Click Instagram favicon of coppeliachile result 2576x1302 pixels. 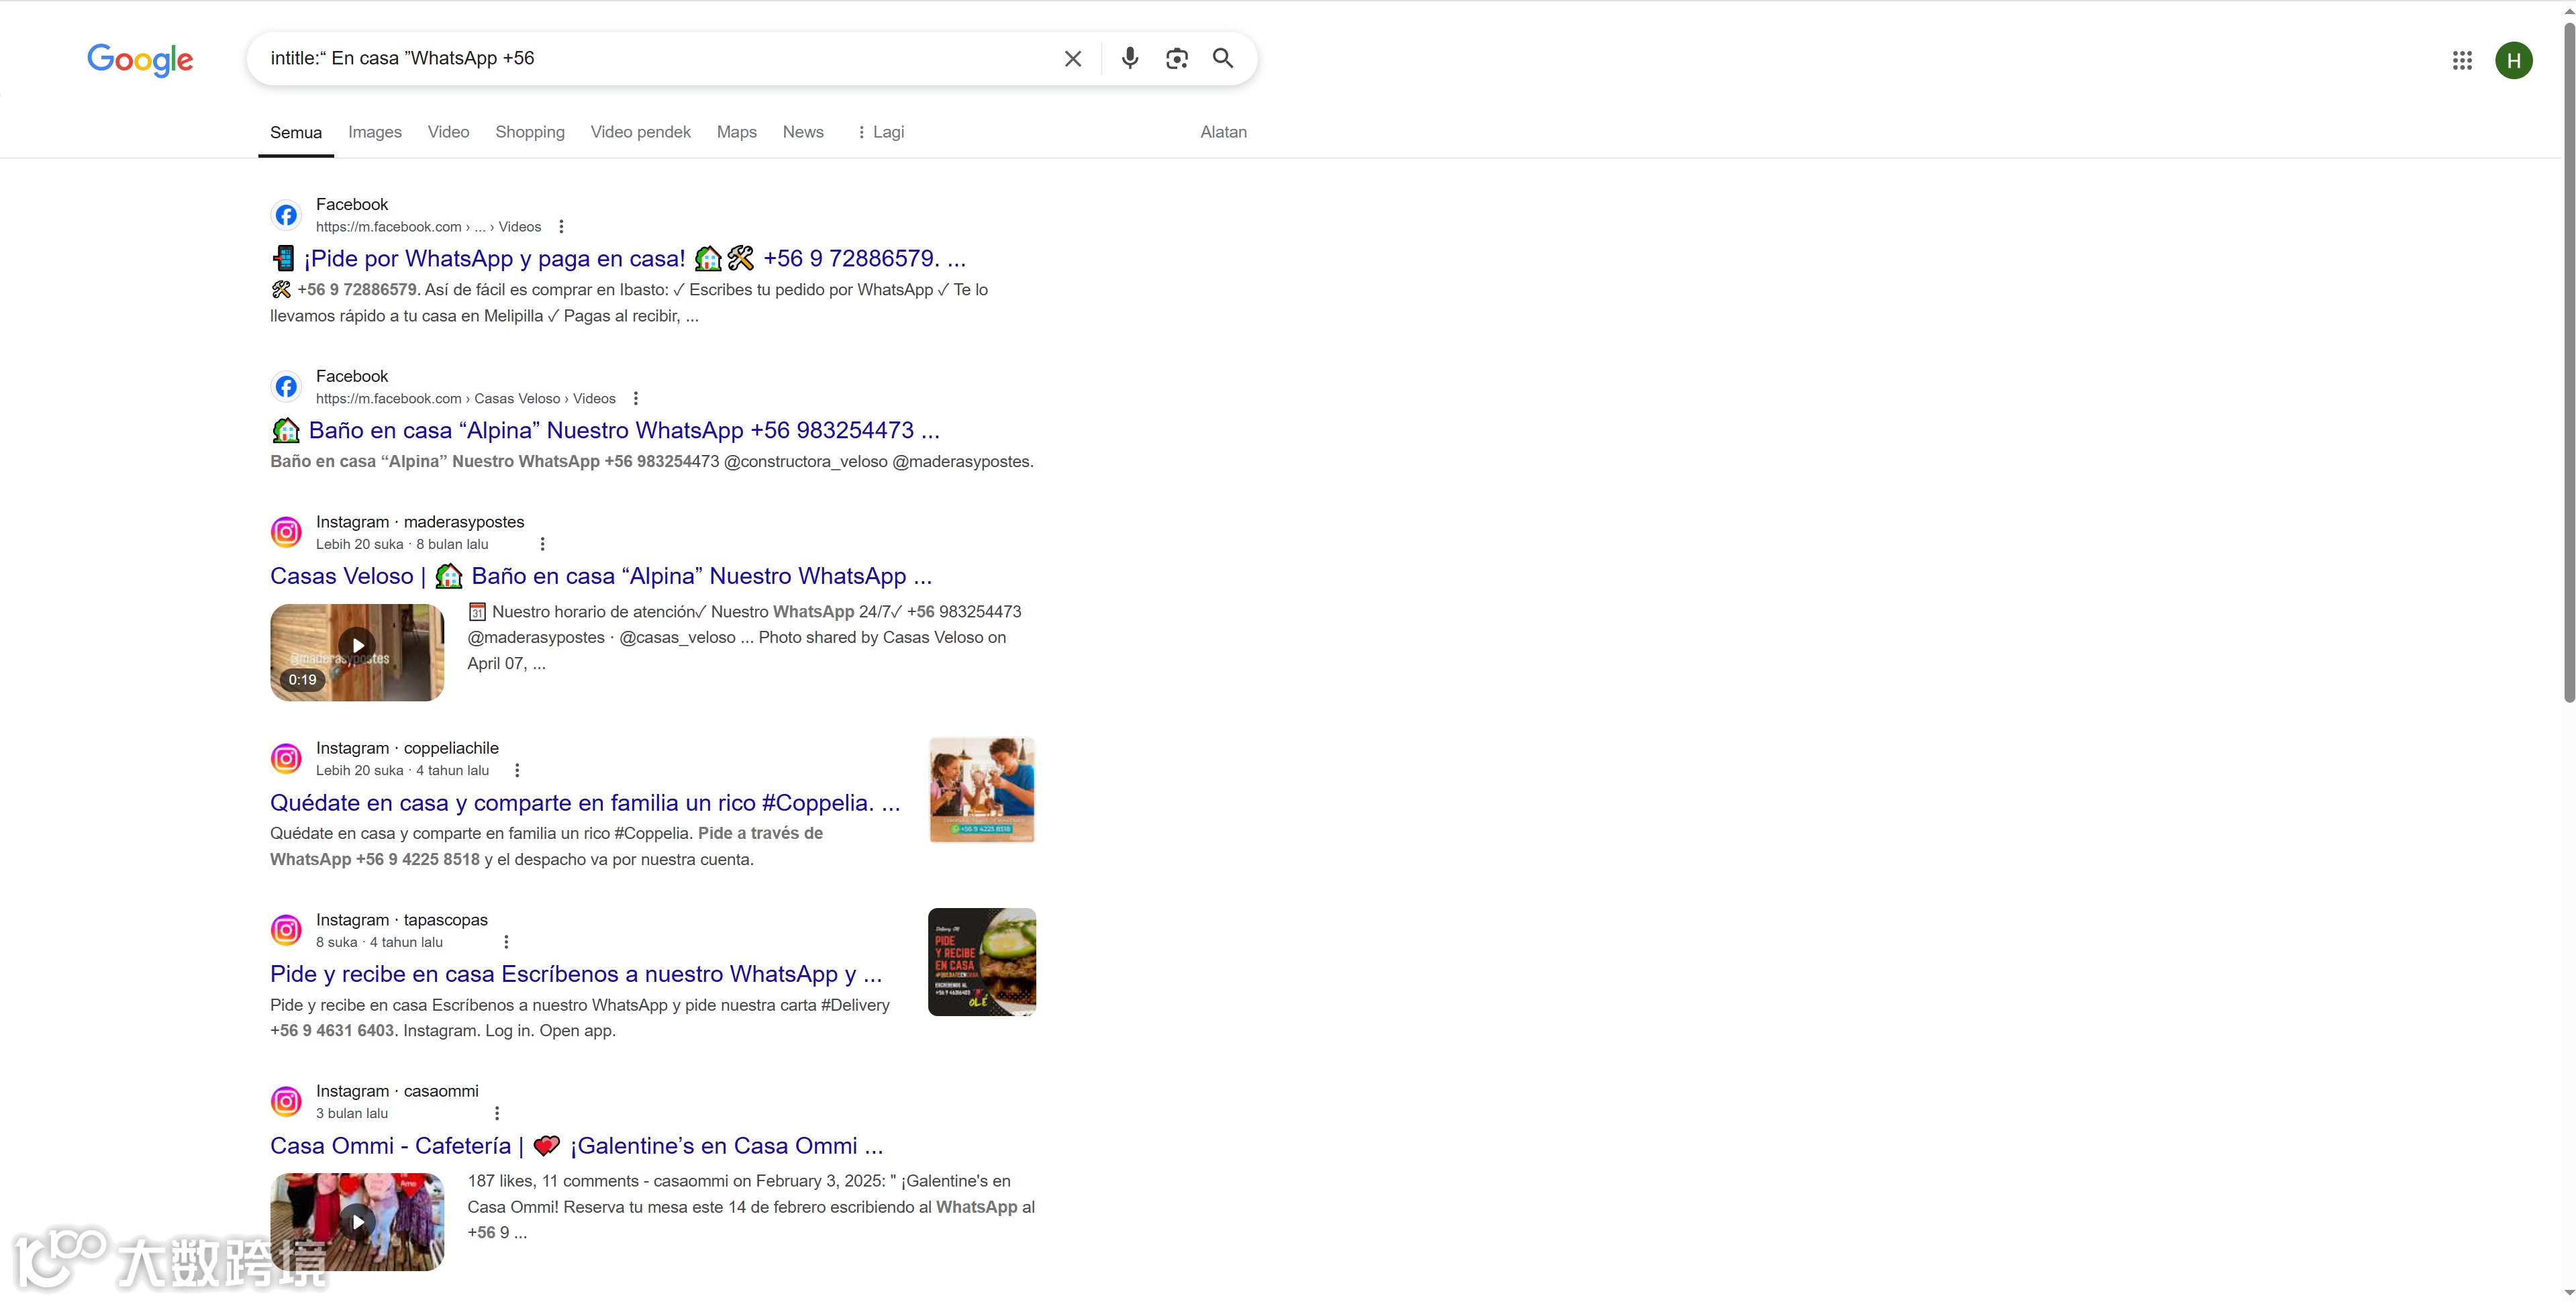[x=286, y=758]
